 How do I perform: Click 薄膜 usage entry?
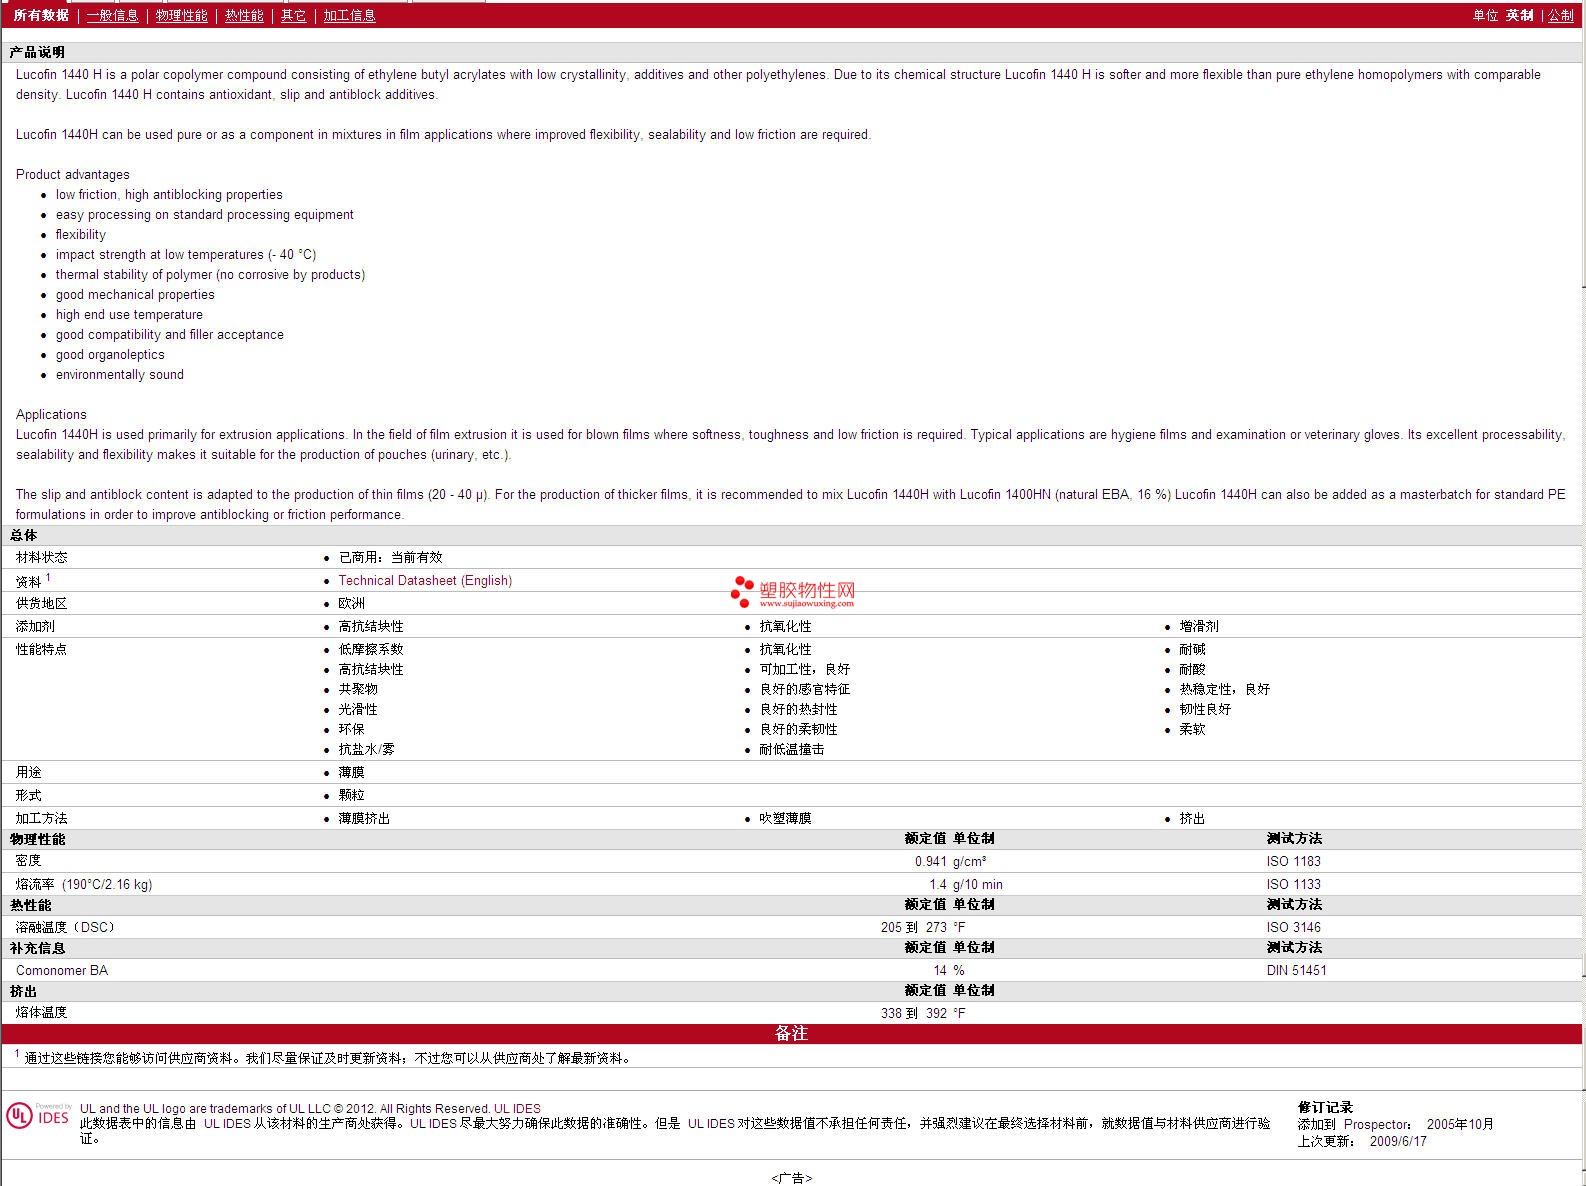coord(351,772)
